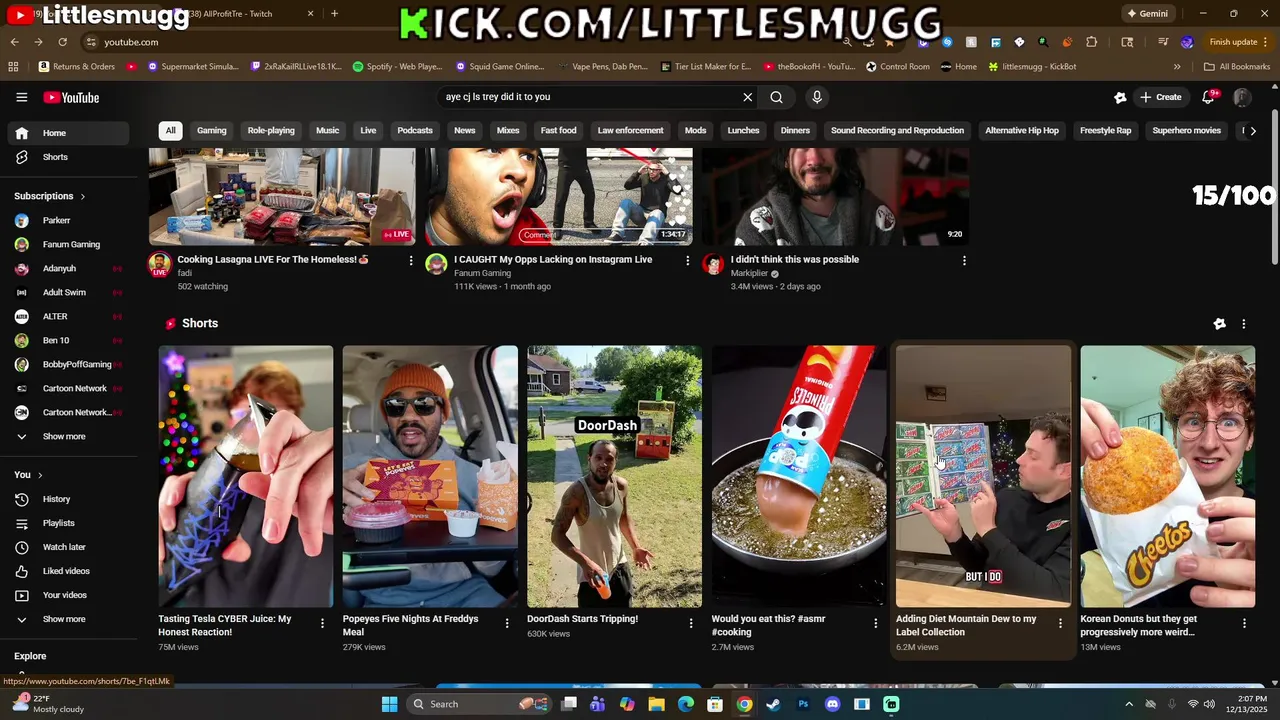Clear the search box with X
This screenshot has width=1280, height=720.
(x=747, y=97)
